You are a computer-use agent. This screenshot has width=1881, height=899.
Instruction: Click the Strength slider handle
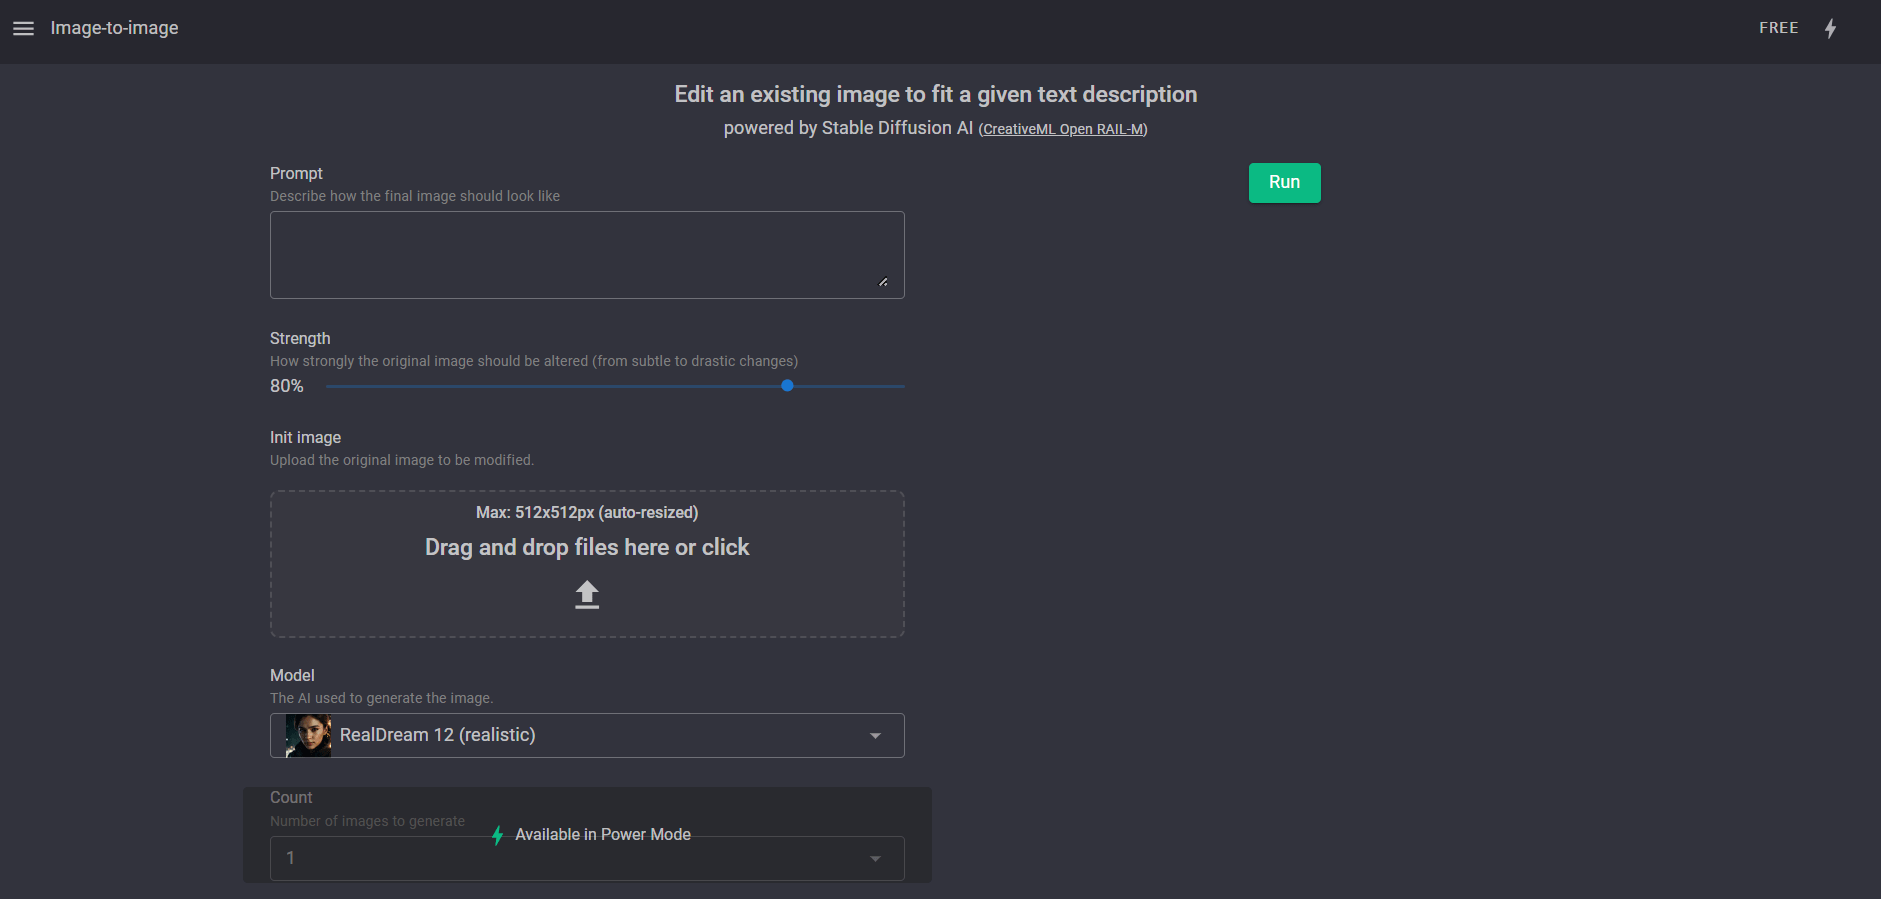click(787, 386)
